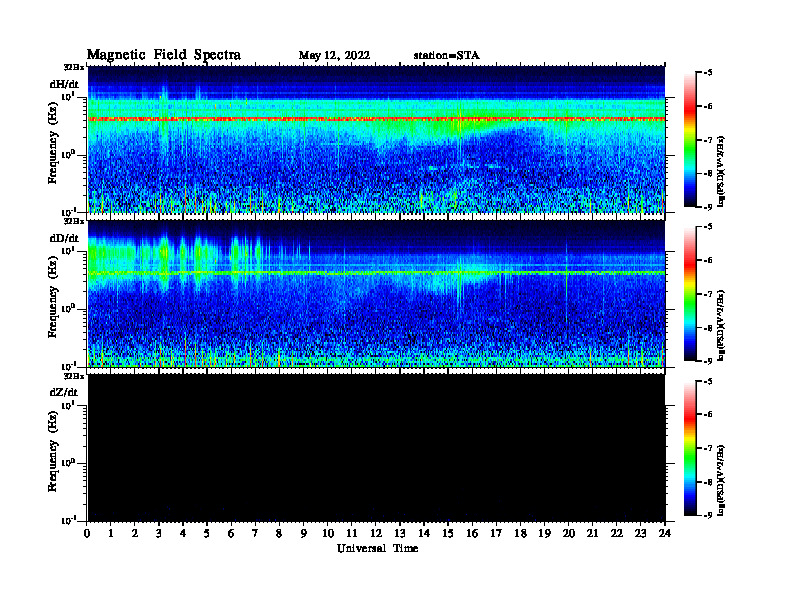792x612 pixels.
Task: Click the "-7" value on dD/dt colorbar
Action: (x=708, y=294)
